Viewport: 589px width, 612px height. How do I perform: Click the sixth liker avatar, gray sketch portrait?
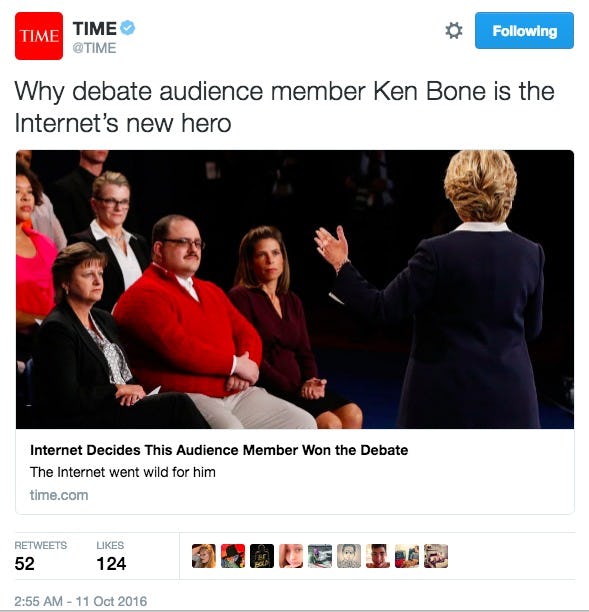pos(349,556)
